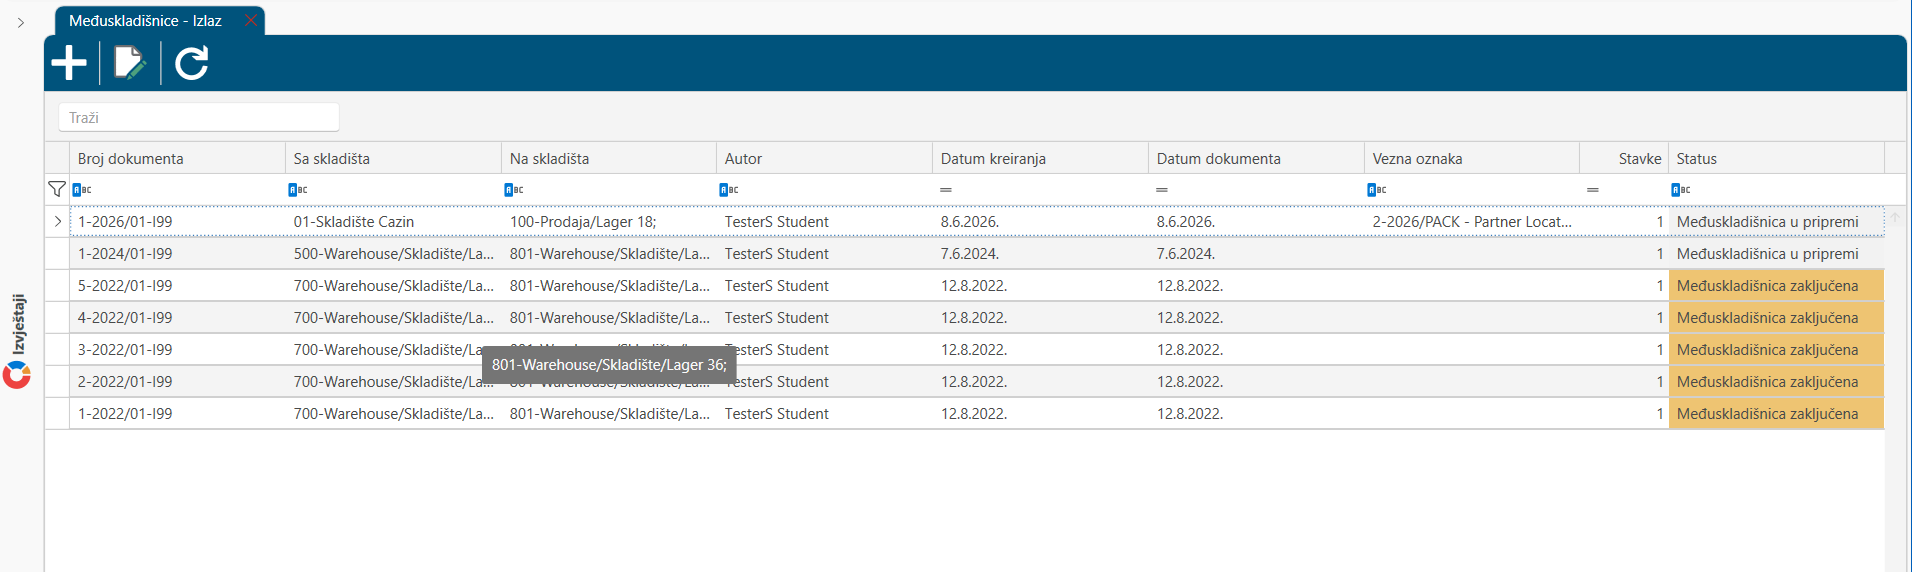Click the 100-Prodaja/Lager 18; cell
Image resolution: width=1912 pixels, height=572 pixels.
point(609,222)
